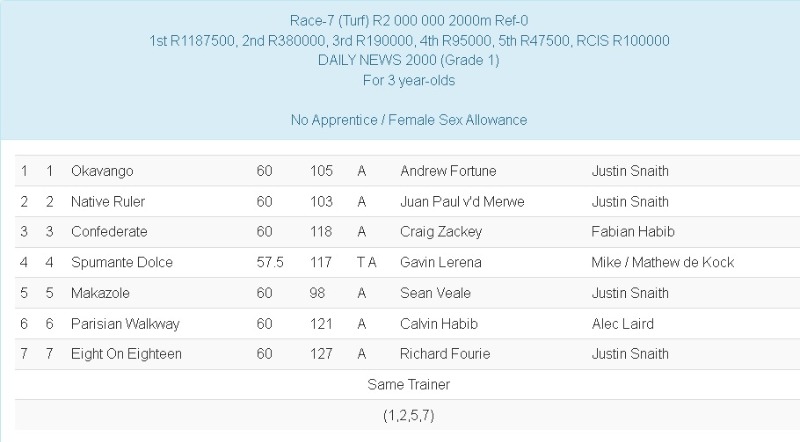Select Native Ruler horse entry

[x=108, y=202]
